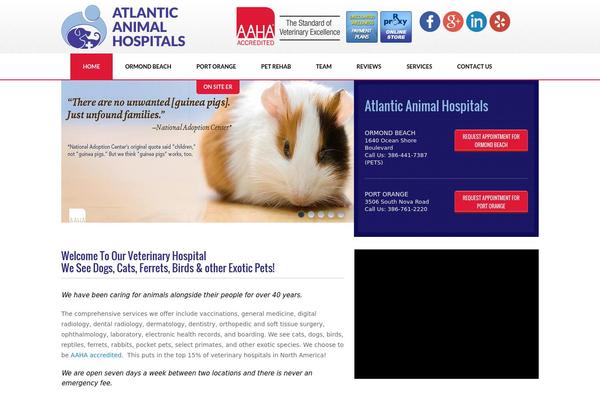Click the On Site ER tag

(x=218, y=87)
